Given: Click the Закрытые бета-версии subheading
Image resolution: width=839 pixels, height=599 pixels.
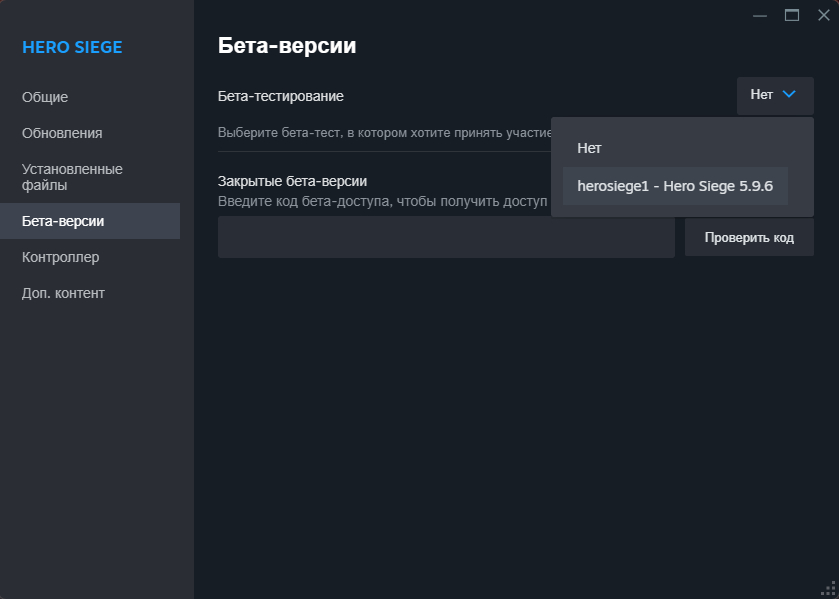Looking at the screenshot, I should (293, 181).
